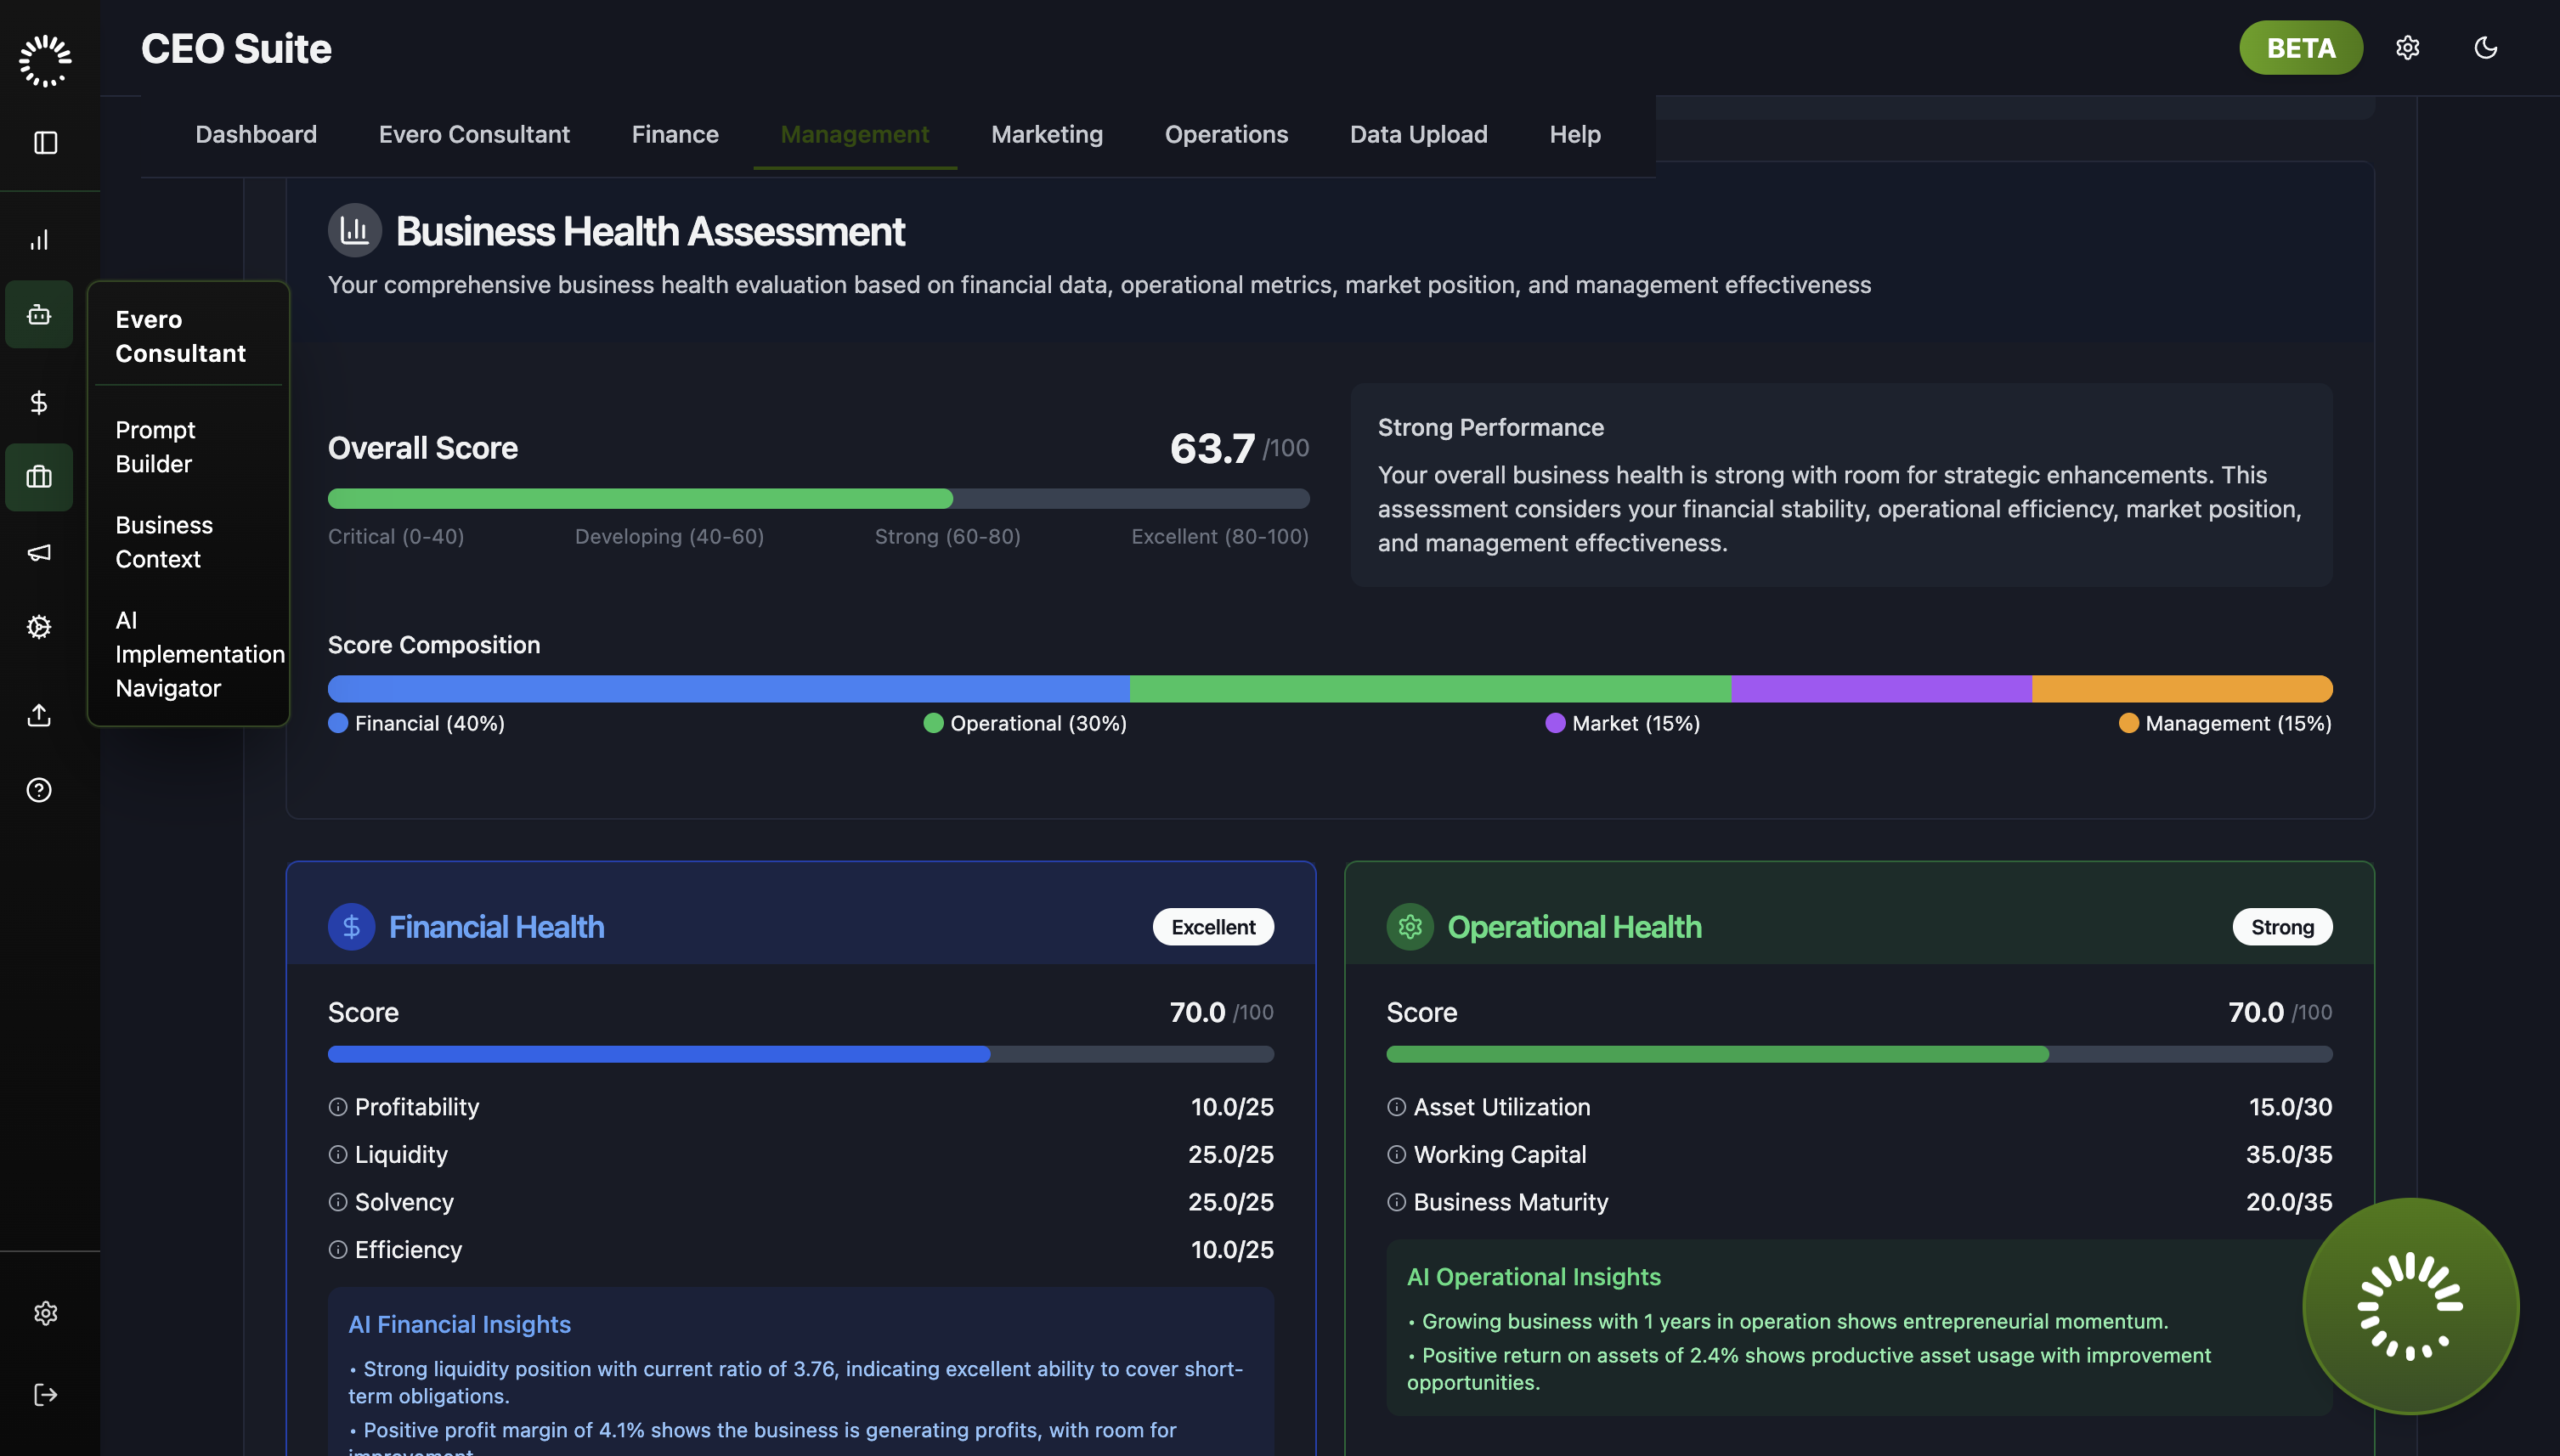Open the floating Evero assistant button
This screenshot has height=1456, width=2560.
pos(2410,1306)
